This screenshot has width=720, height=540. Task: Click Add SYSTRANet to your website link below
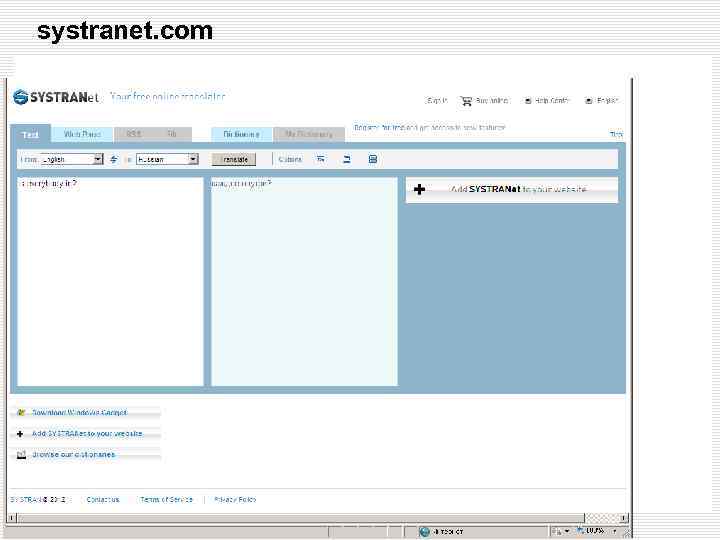(x=87, y=433)
